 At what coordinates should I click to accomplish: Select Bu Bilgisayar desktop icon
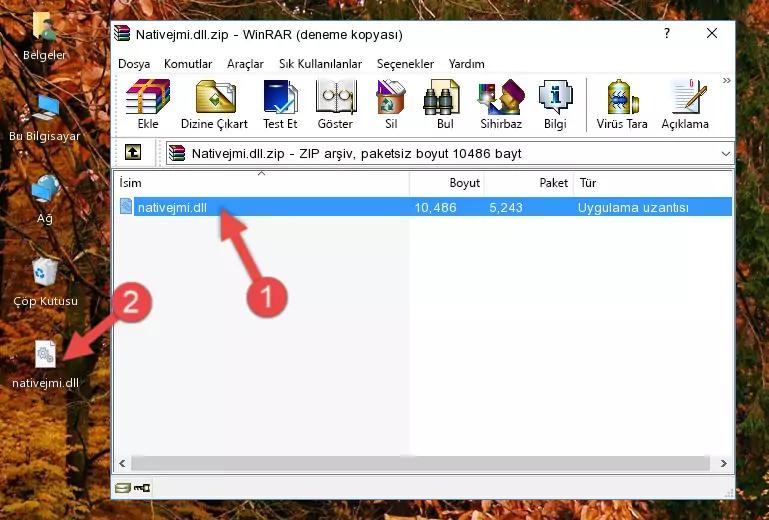pos(45,118)
